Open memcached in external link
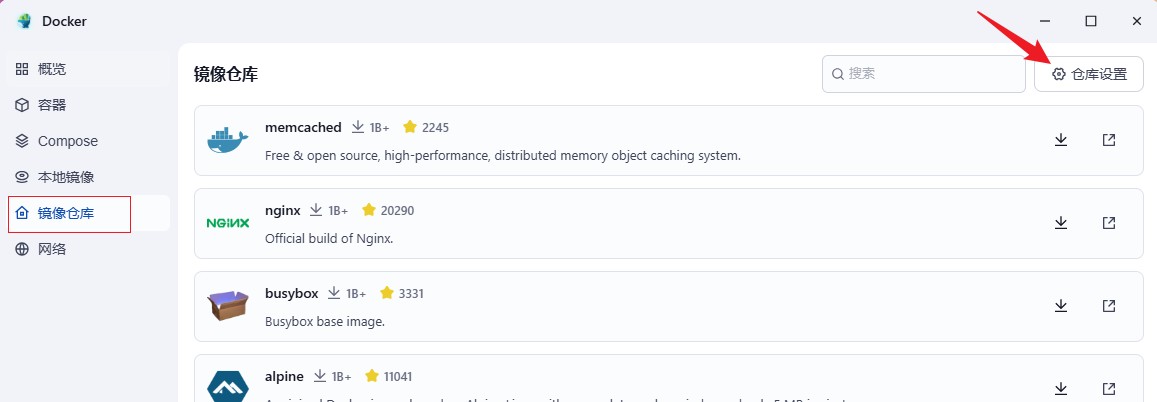 point(1109,140)
